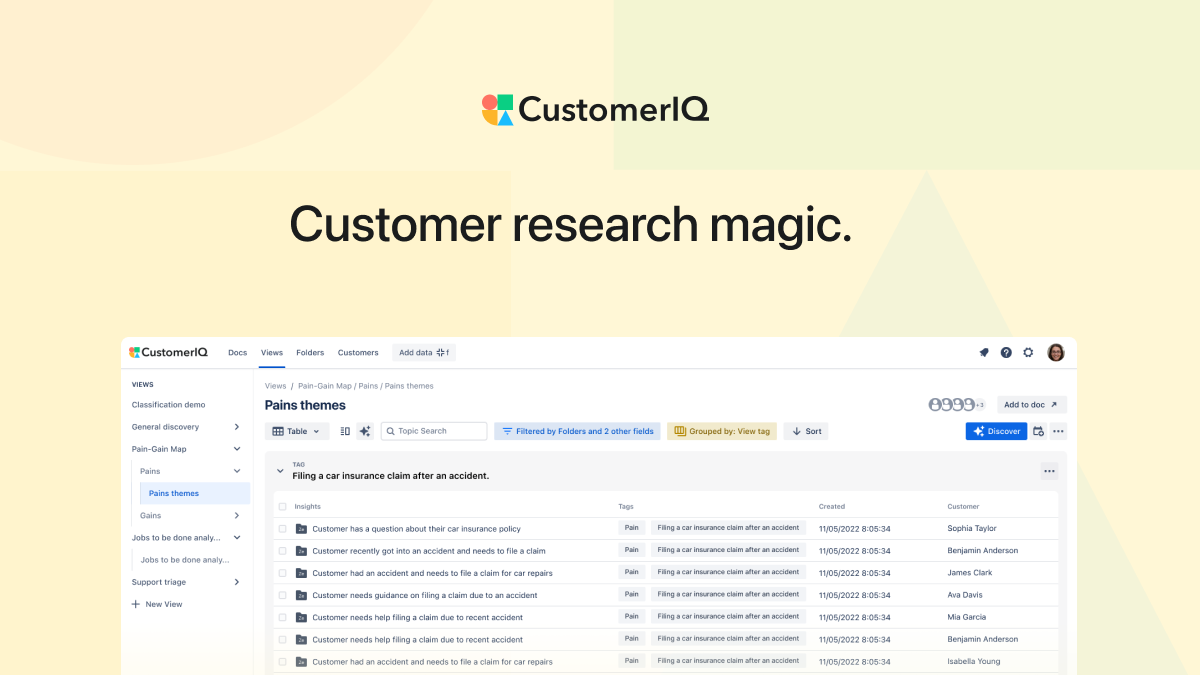The image size is (1200, 675).
Task: Open the 'Filtered by Folders and 2 other fields' control
Action: (577, 431)
